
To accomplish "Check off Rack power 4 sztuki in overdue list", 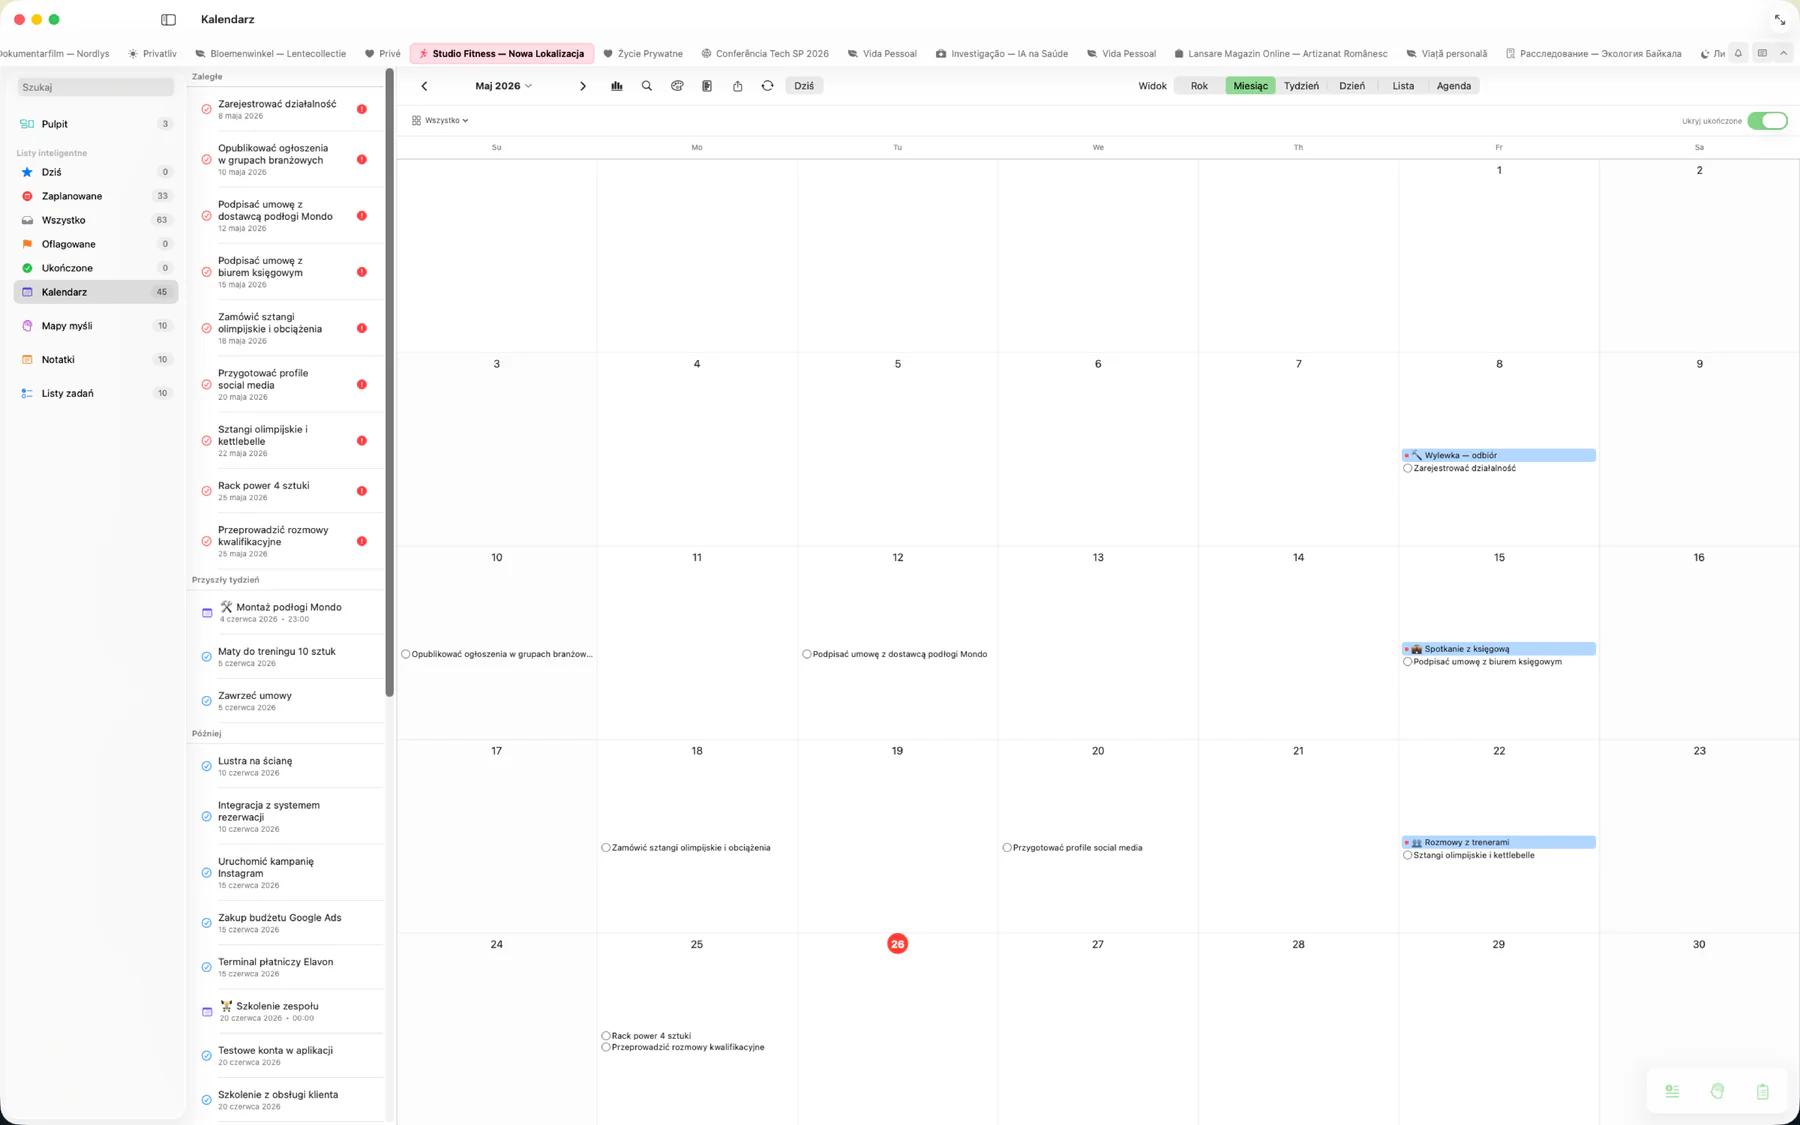I will (206, 491).
